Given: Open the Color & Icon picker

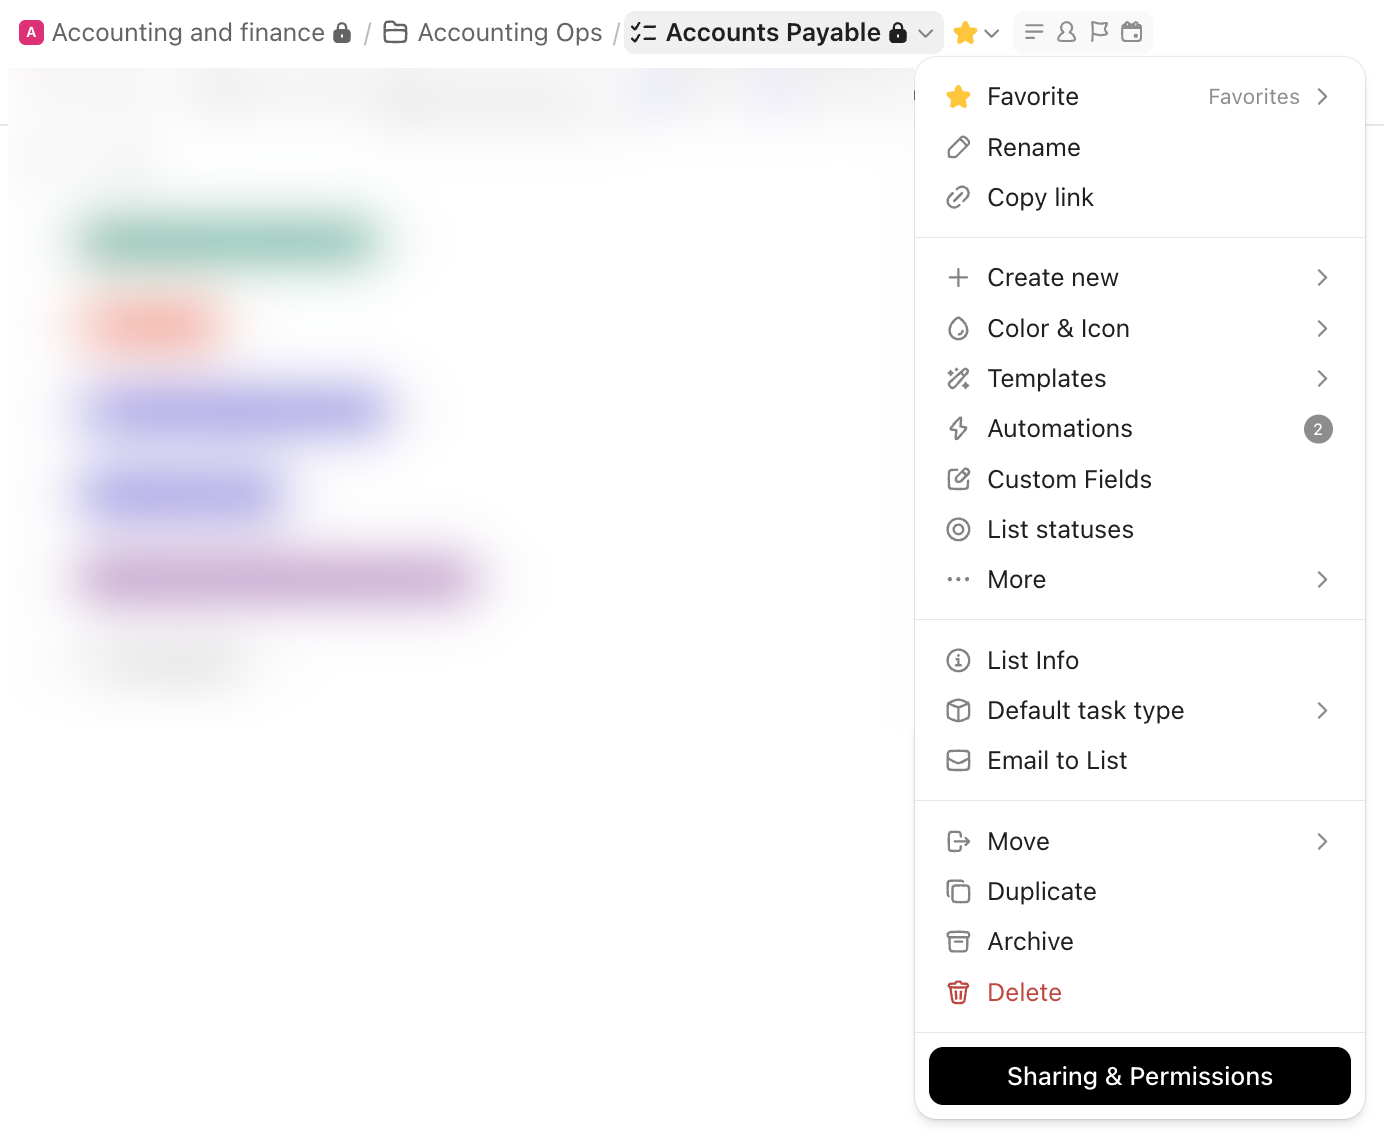Looking at the screenshot, I should [1058, 328].
